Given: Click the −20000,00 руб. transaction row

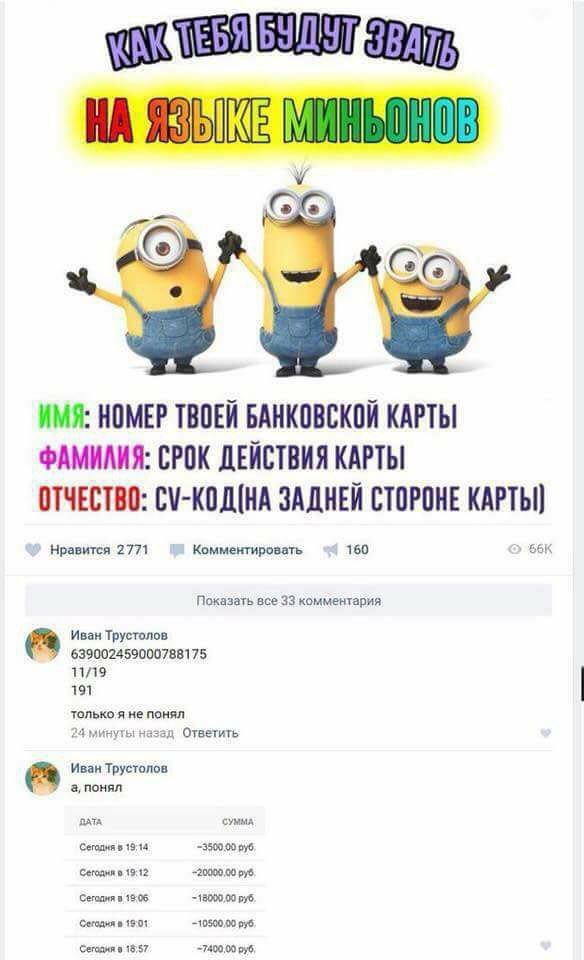Looking at the screenshot, I should tap(165, 872).
